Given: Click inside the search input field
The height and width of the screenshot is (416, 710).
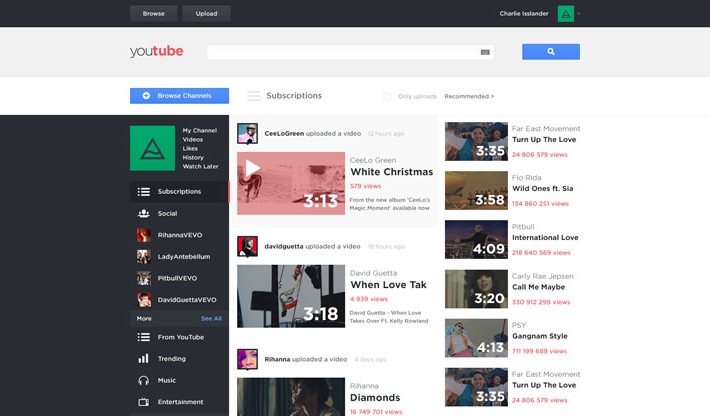Looking at the screenshot, I should (340, 52).
